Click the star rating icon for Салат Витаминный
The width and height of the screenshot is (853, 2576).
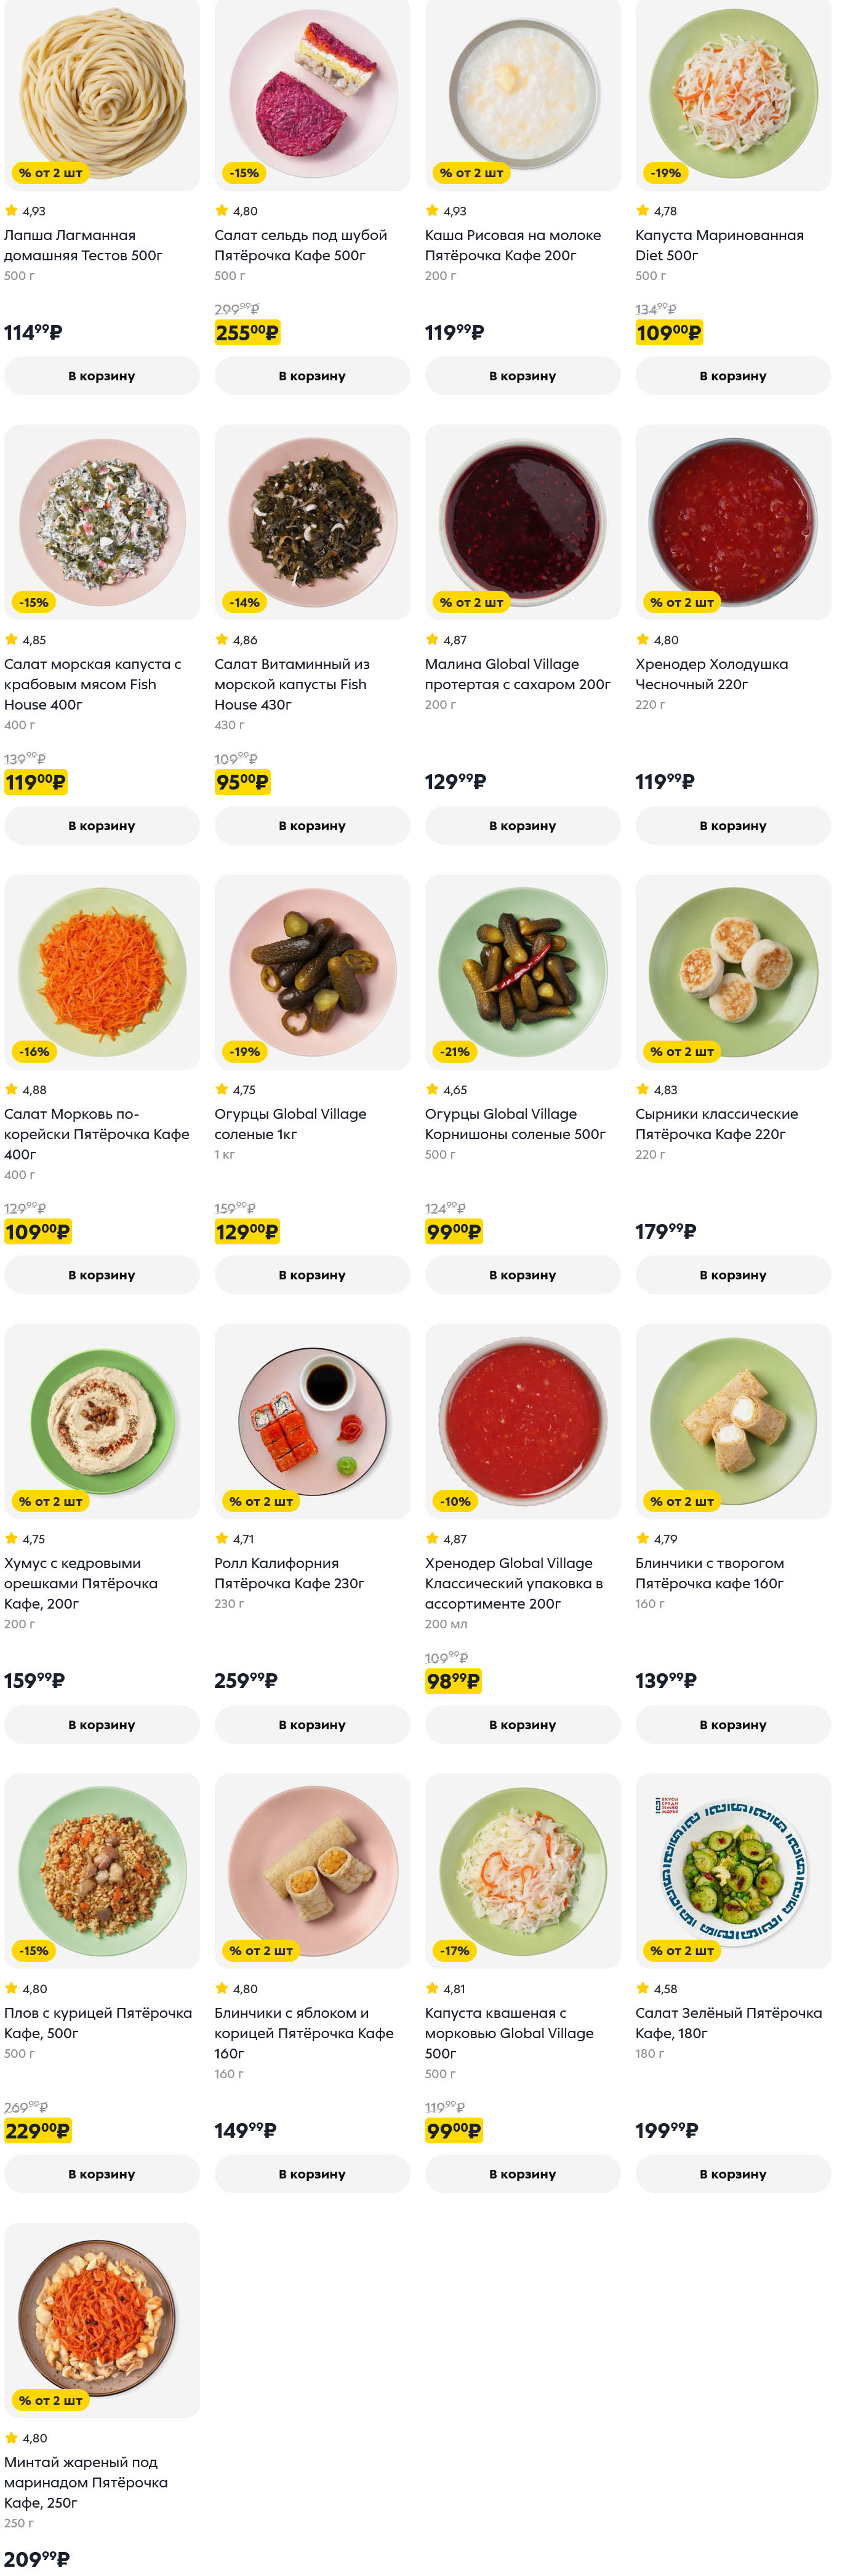coord(222,640)
